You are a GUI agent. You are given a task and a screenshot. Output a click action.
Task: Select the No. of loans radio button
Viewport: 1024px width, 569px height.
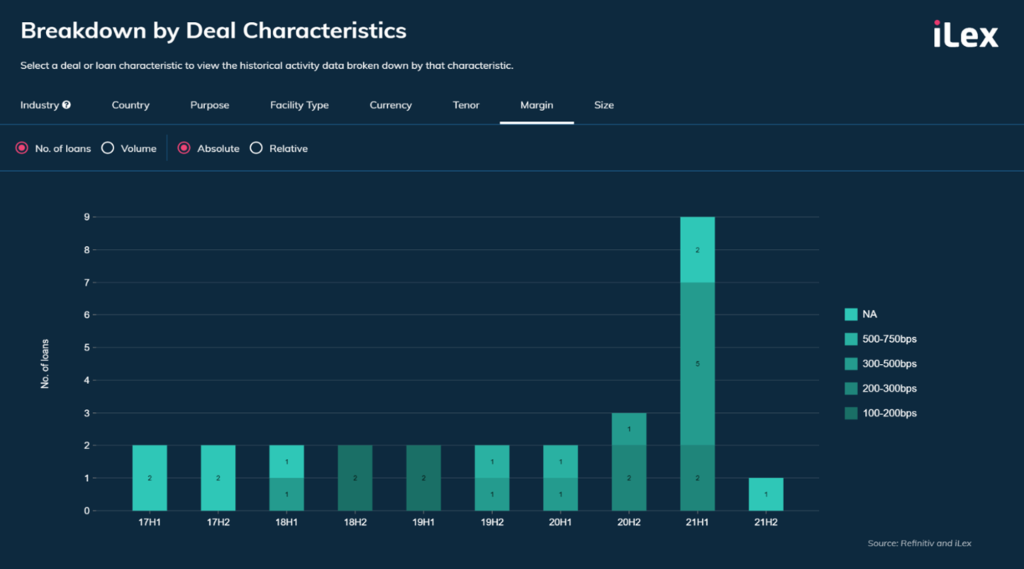tap(22, 148)
